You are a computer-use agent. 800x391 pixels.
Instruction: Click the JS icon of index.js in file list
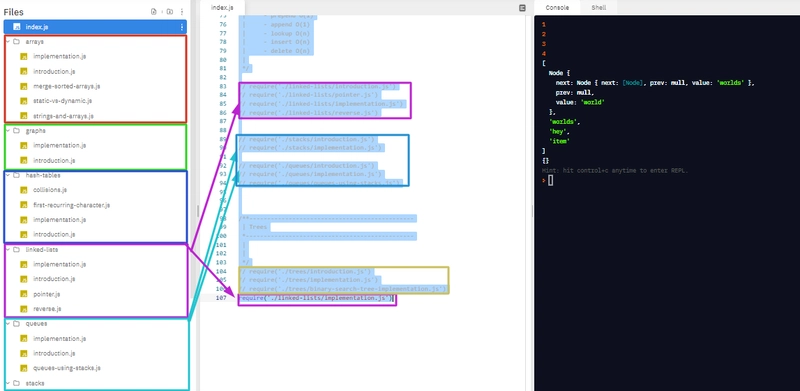(17, 27)
